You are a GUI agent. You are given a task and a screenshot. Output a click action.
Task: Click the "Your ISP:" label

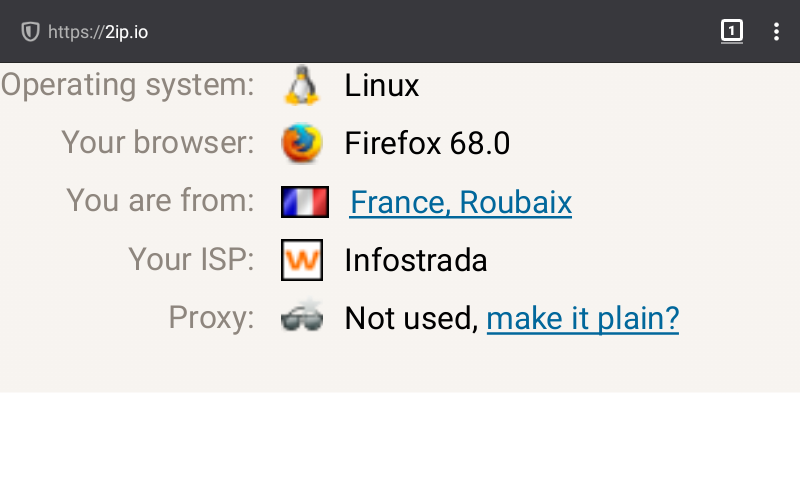tap(191, 260)
